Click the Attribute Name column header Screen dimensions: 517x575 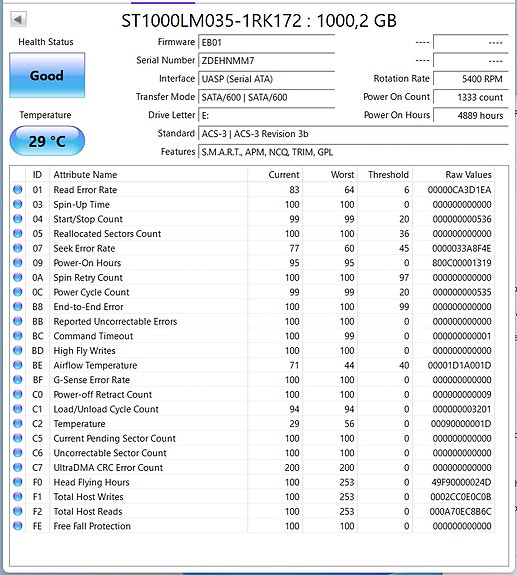[x=148, y=175]
